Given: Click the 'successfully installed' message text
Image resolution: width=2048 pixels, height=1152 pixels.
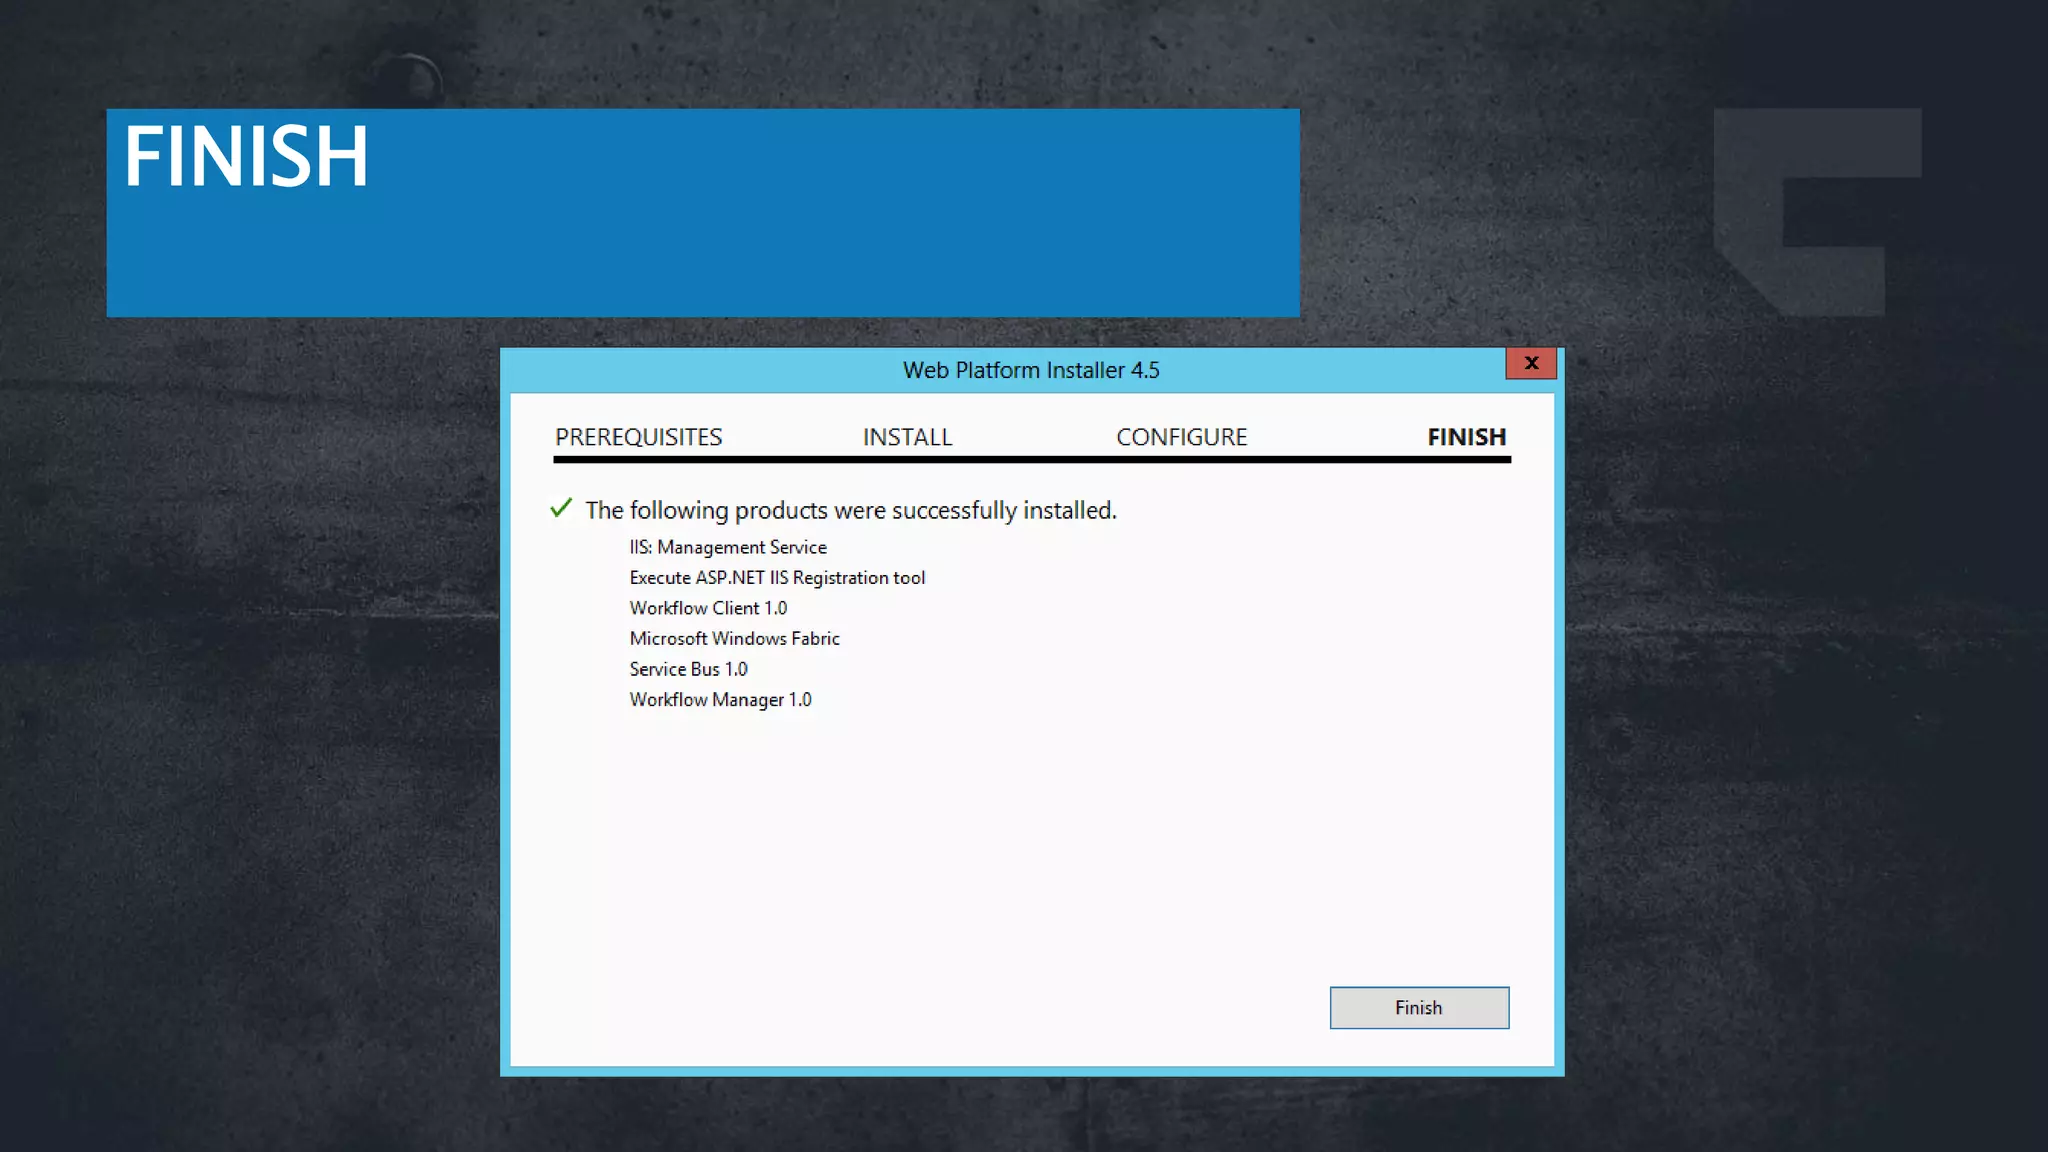Looking at the screenshot, I should [851, 510].
